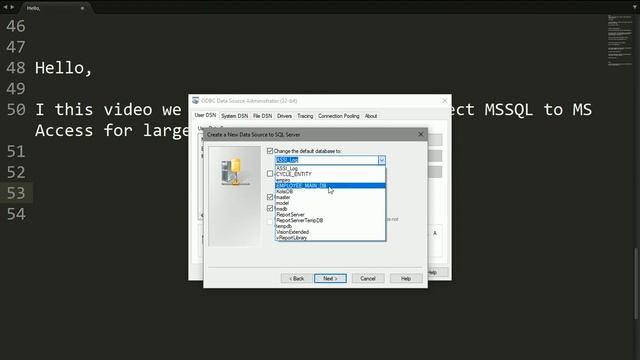The width and height of the screenshot is (640, 360).
Task: Click the ODBC Administrator title bar icon
Action: pos(196,100)
